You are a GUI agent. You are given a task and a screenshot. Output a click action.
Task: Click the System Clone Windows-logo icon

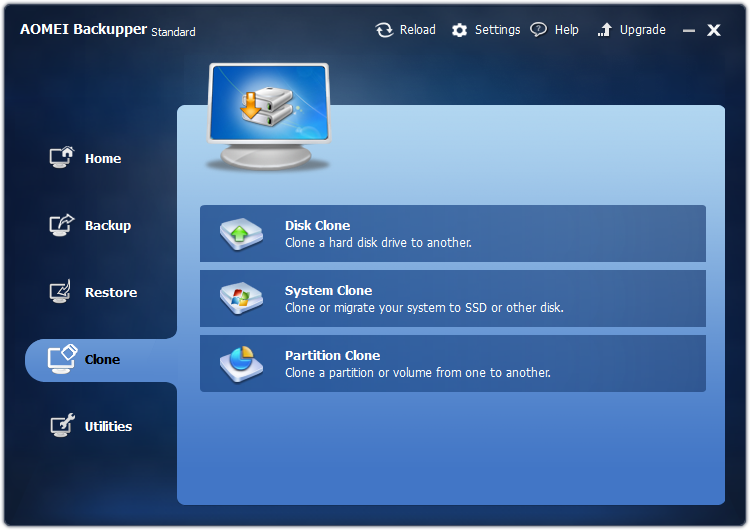coord(241,298)
